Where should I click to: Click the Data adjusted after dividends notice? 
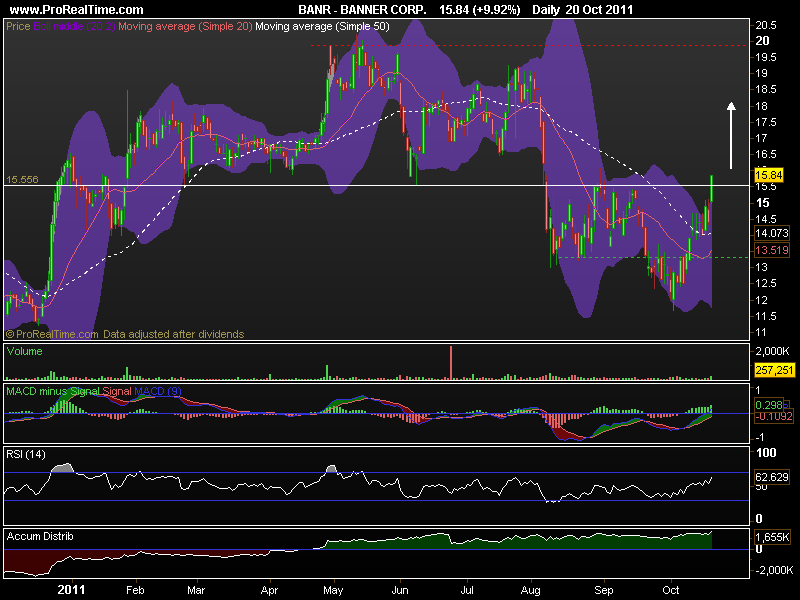pyautogui.click(x=173, y=334)
